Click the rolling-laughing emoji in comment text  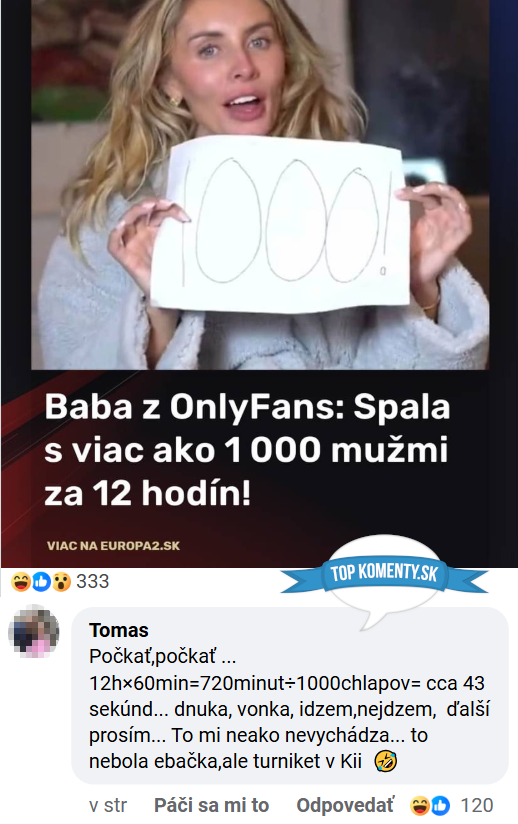point(386,760)
